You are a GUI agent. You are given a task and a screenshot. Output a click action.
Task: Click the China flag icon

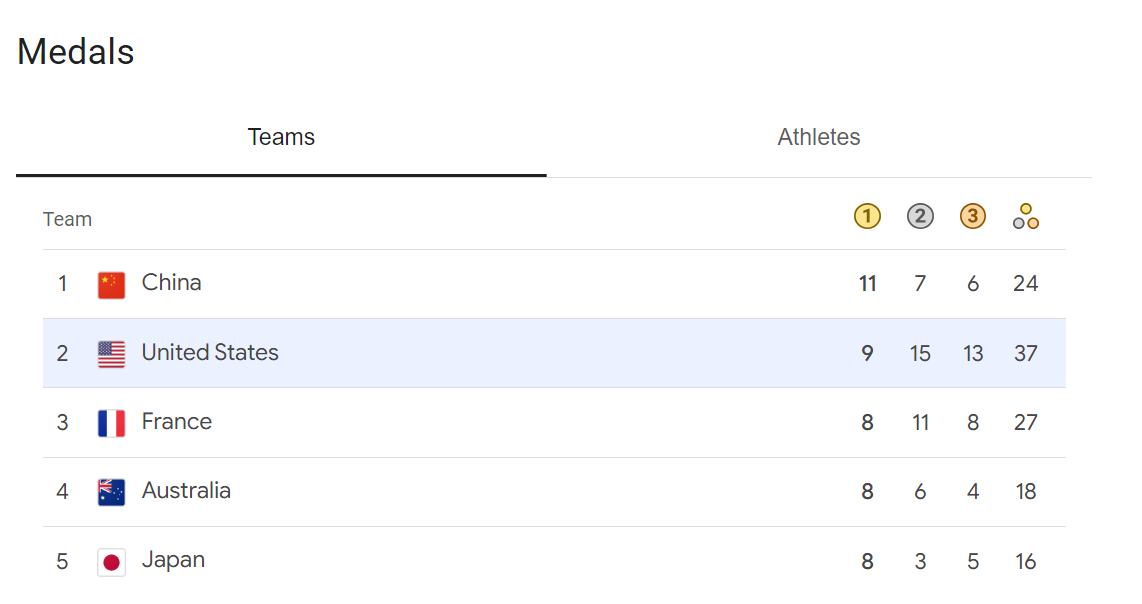pyautogui.click(x=111, y=285)
